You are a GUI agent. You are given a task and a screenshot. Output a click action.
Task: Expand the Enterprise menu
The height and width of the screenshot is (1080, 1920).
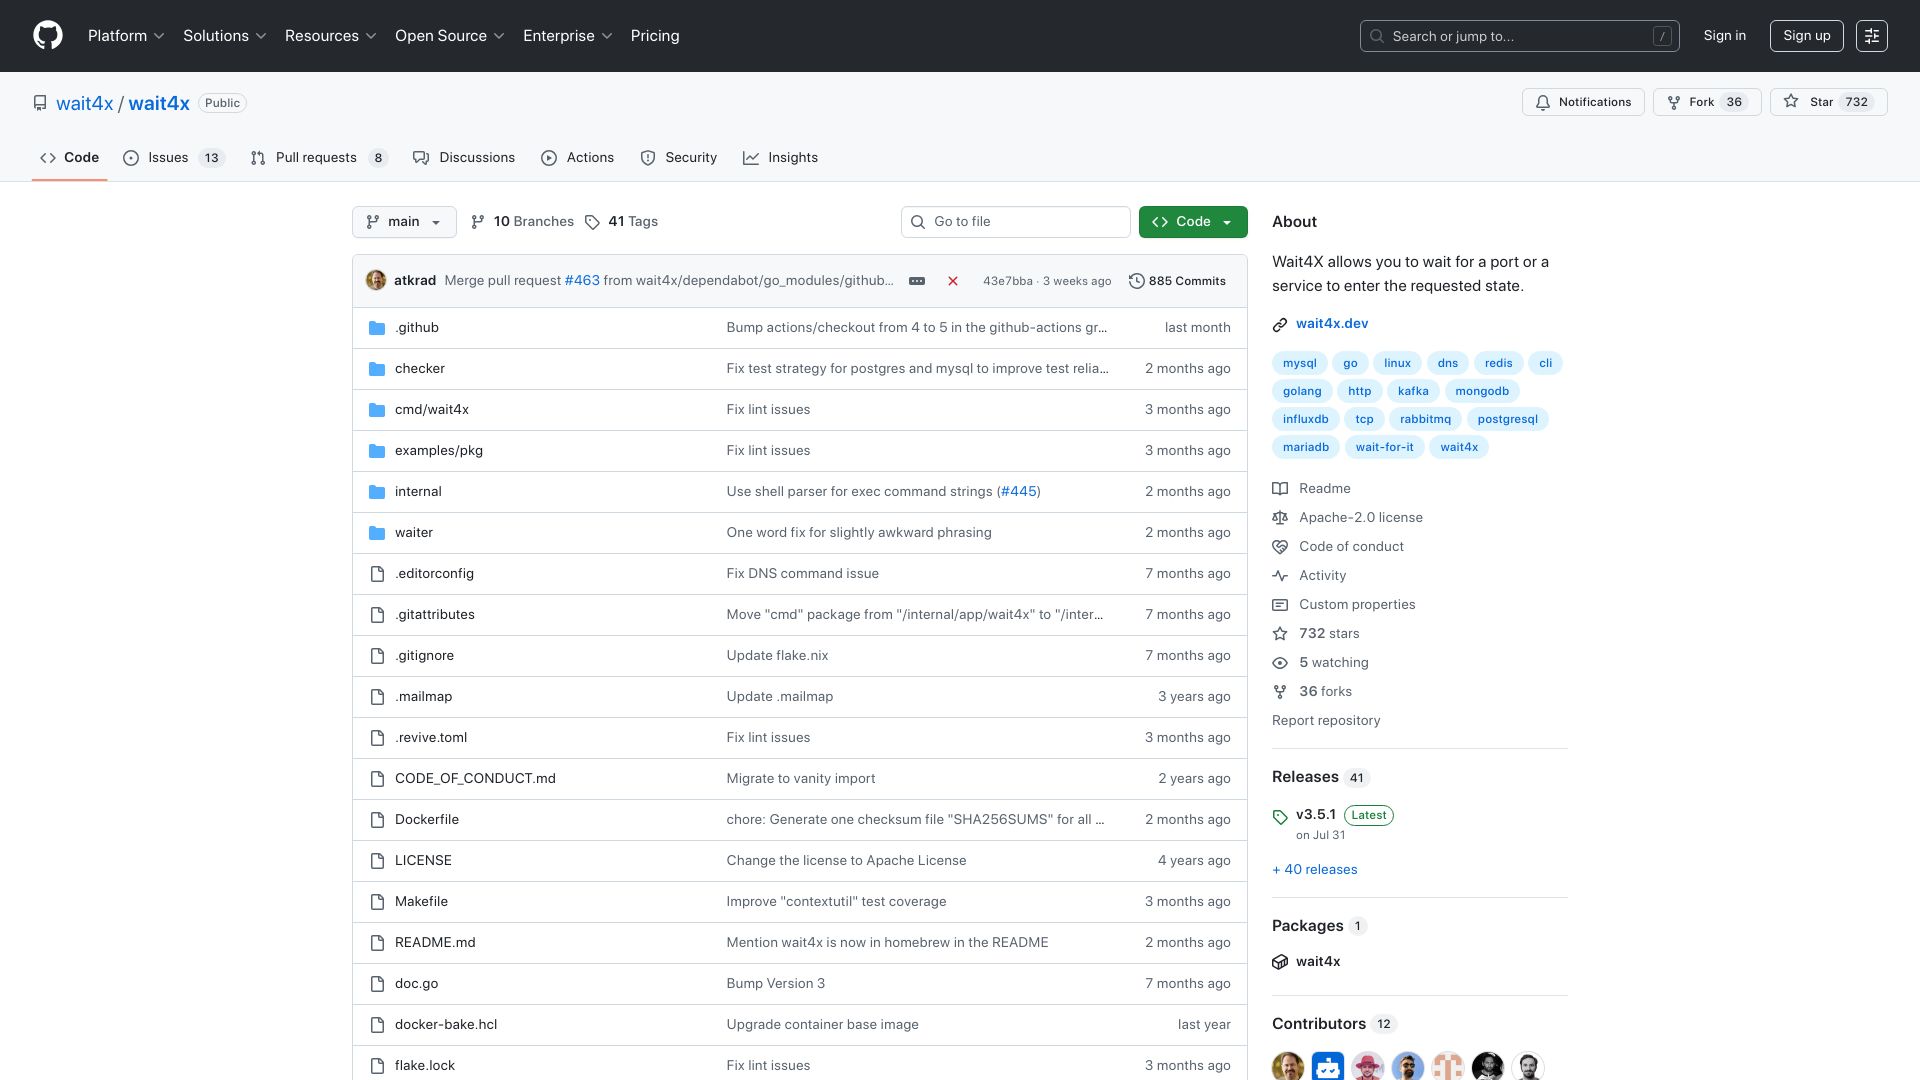tap(568, 36)
